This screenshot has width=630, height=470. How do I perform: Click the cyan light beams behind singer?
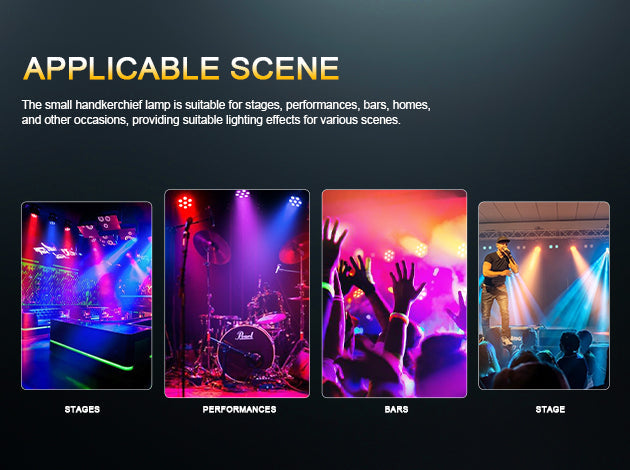(x=581, y=287)
